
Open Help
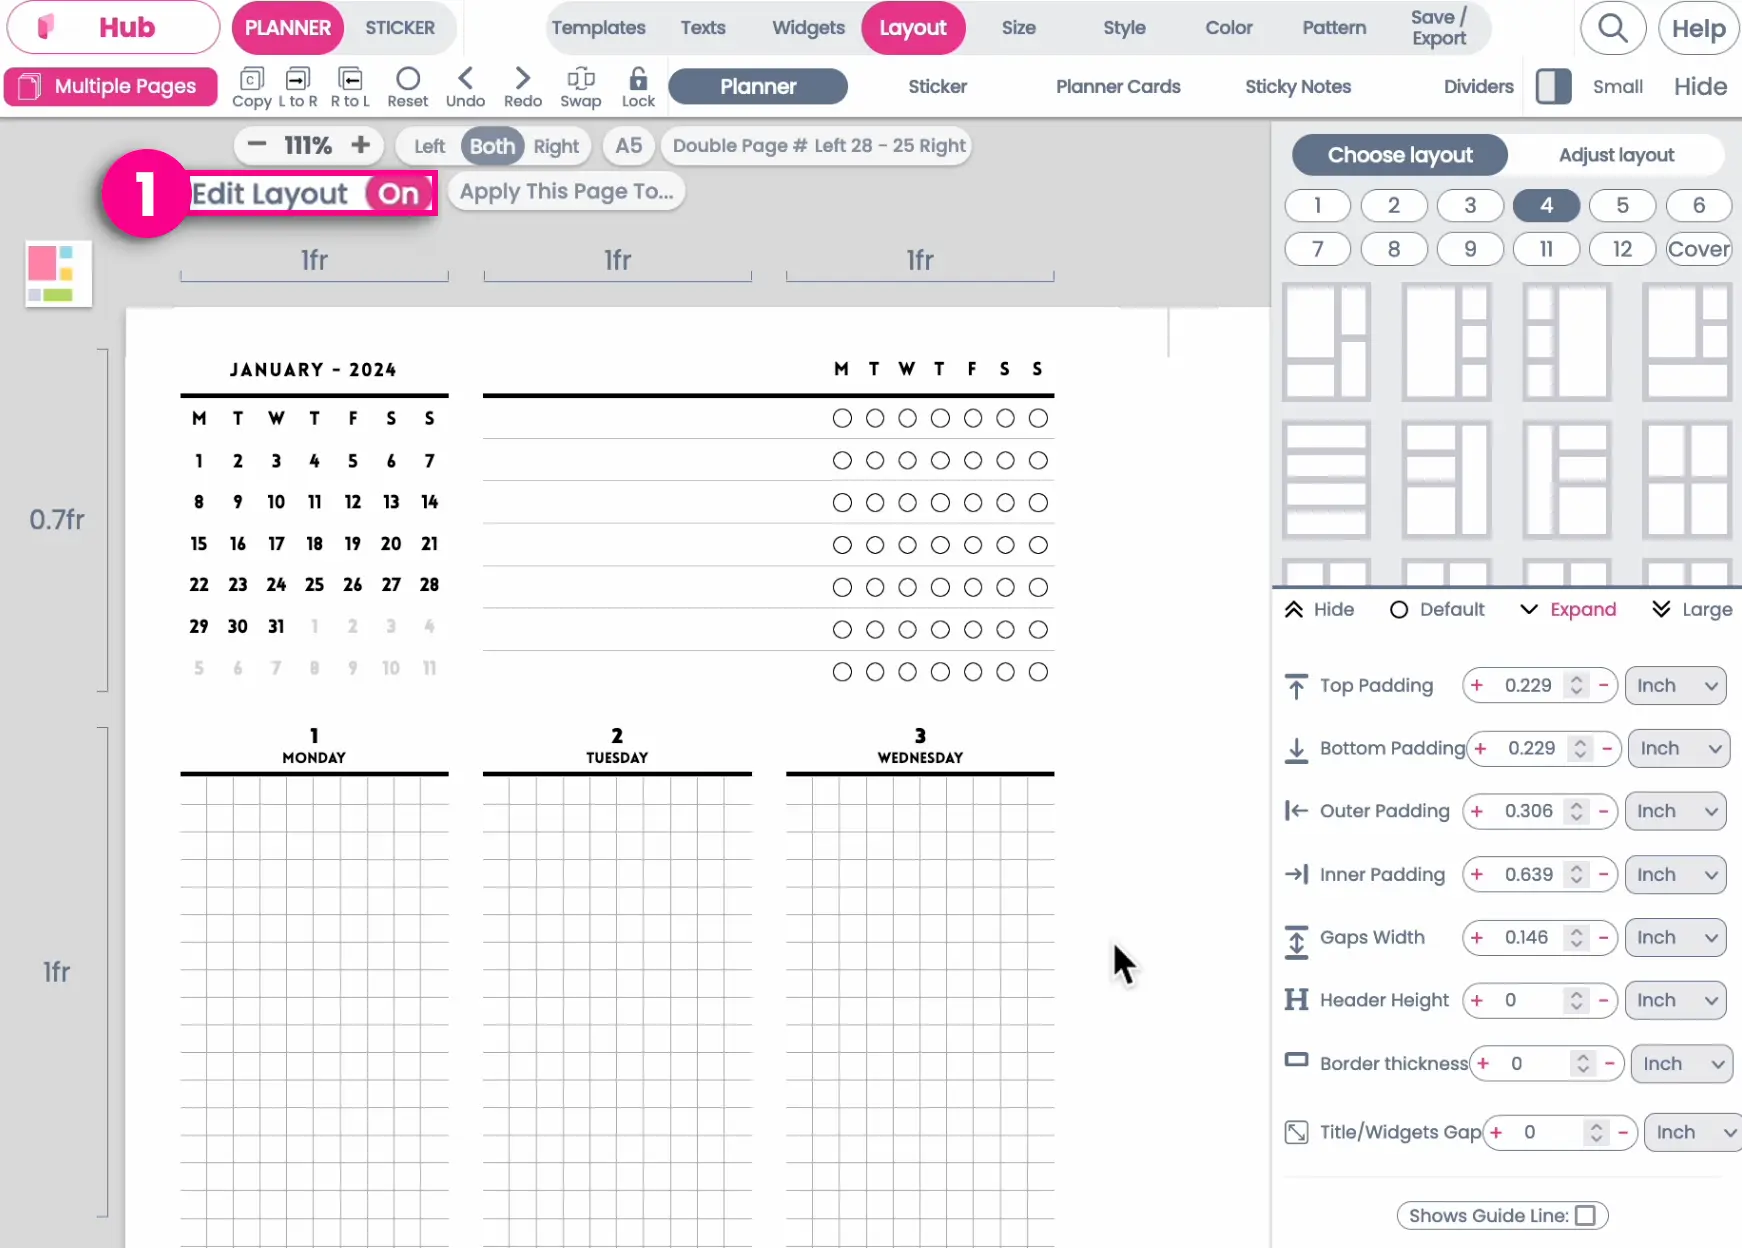pos(1697,28)
